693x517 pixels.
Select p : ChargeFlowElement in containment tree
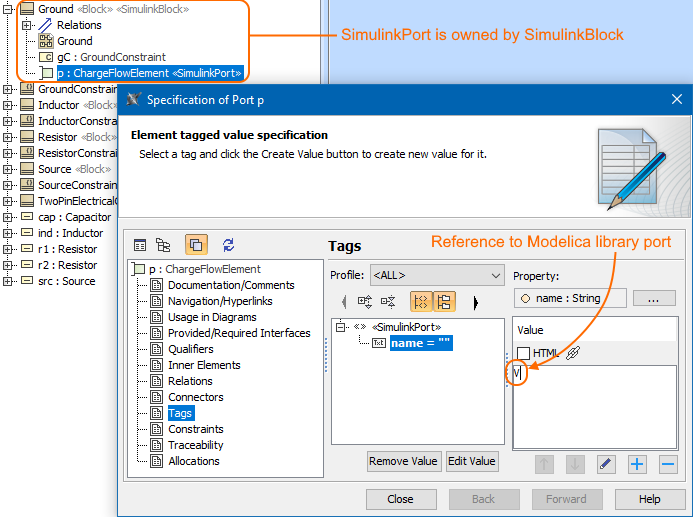[x=150, y=73]
